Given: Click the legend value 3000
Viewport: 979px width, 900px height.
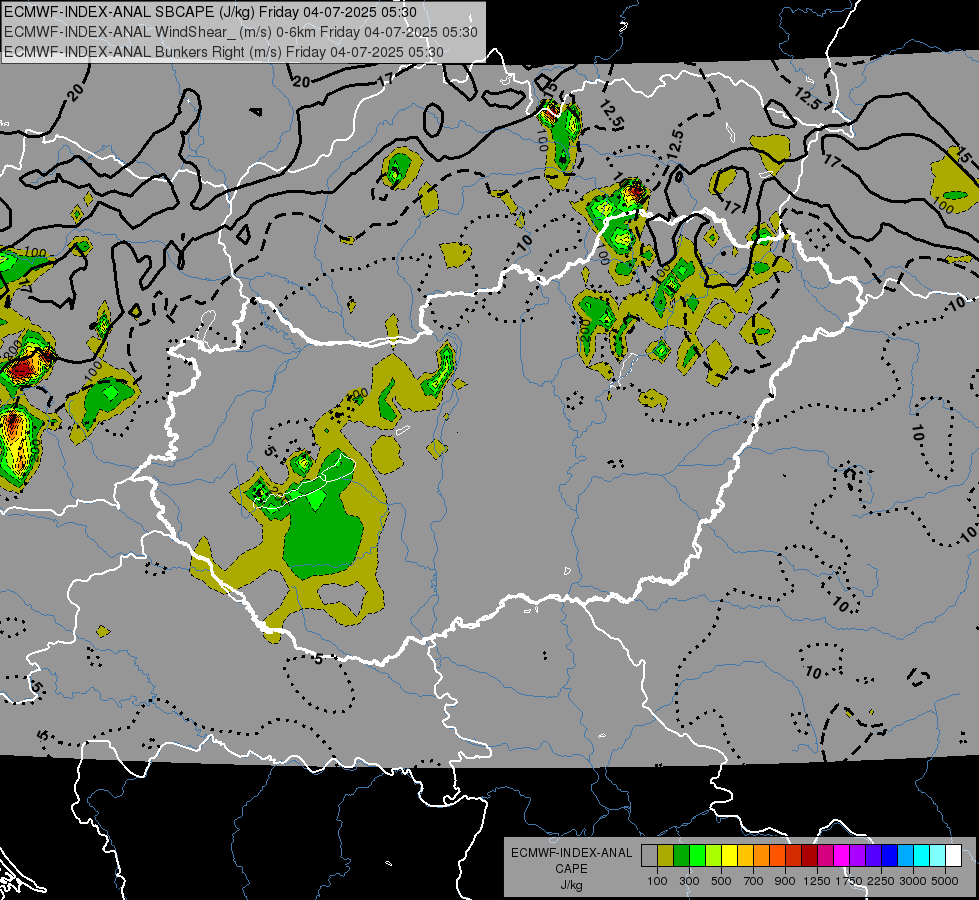Looking at the screenshot, I should (x=913, y=881).
